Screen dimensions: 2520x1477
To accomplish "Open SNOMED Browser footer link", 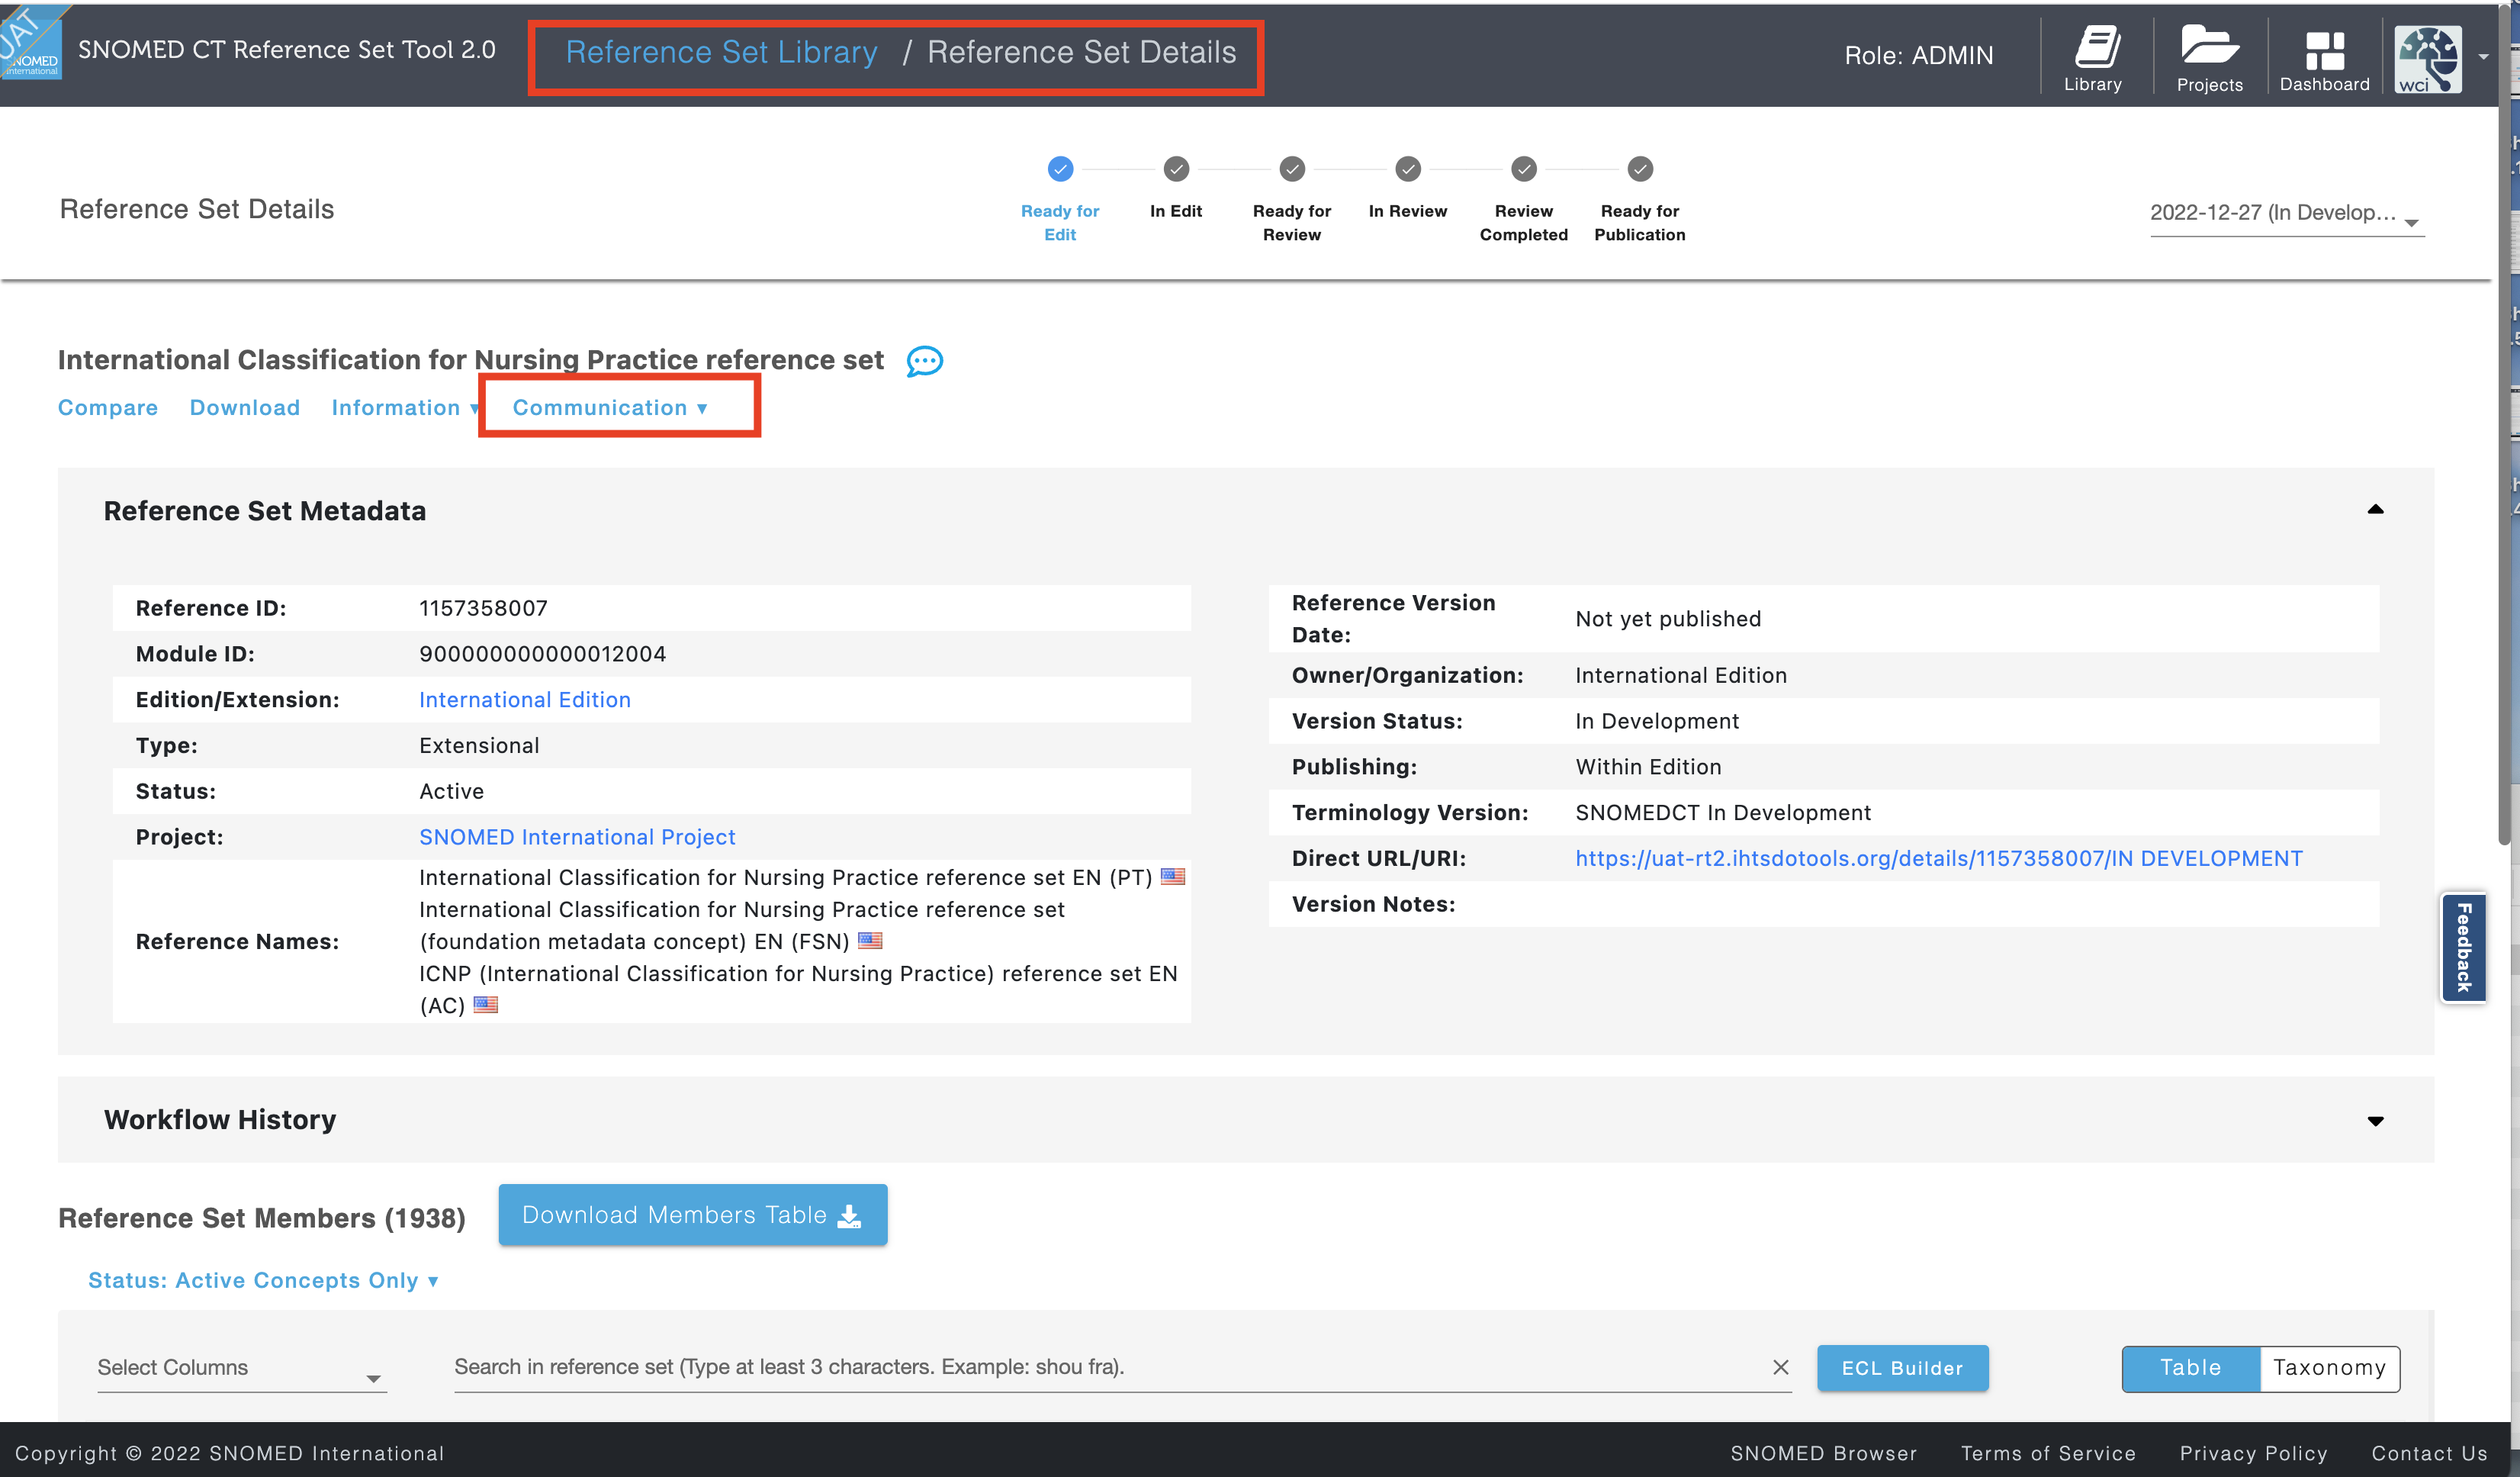I will 1823,1453.
